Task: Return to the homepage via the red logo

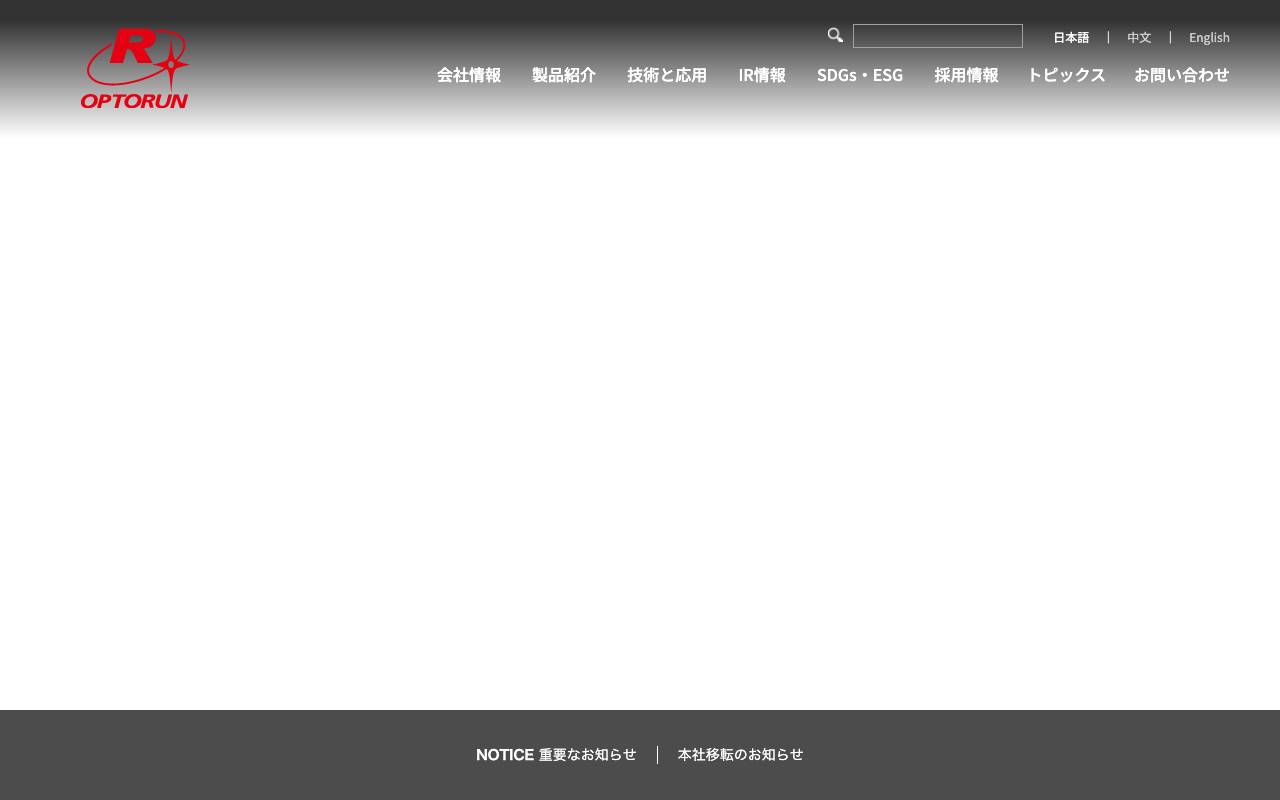Action: [135, 68]
